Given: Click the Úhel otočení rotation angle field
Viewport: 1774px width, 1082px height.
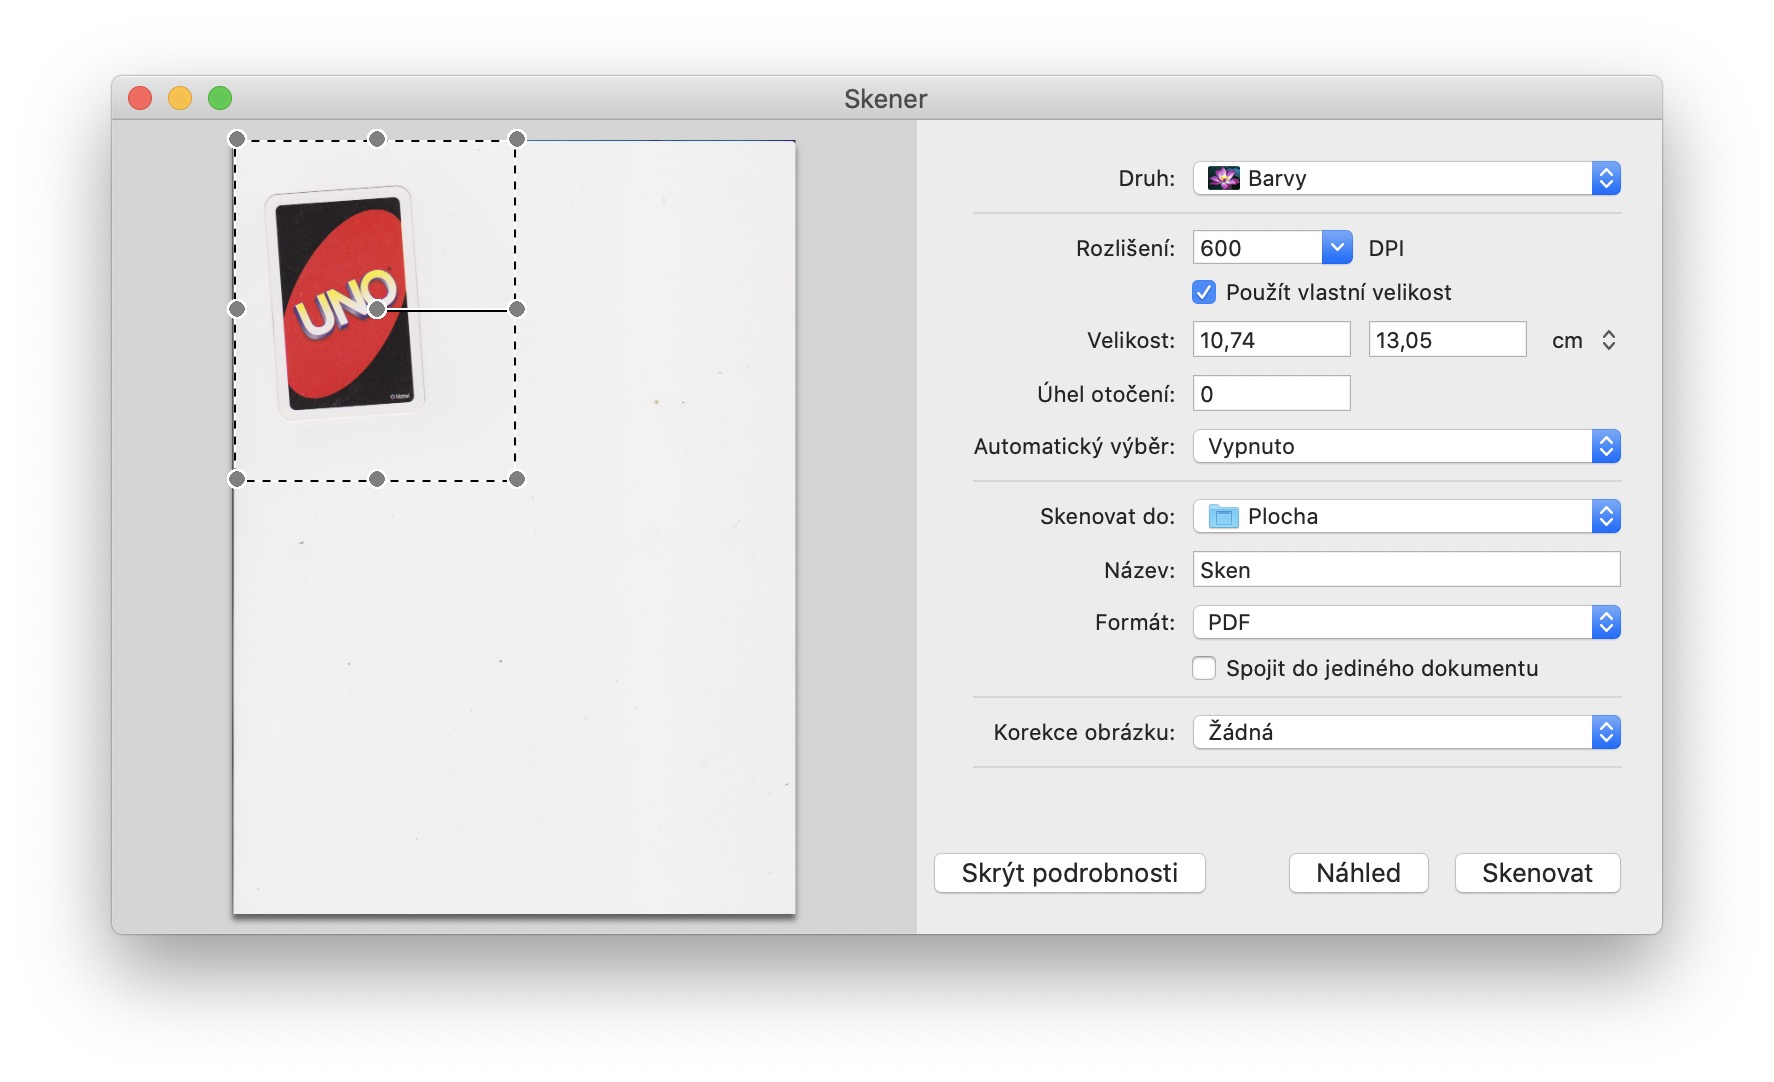Looking at the screenshot, I should [1271, 394].
